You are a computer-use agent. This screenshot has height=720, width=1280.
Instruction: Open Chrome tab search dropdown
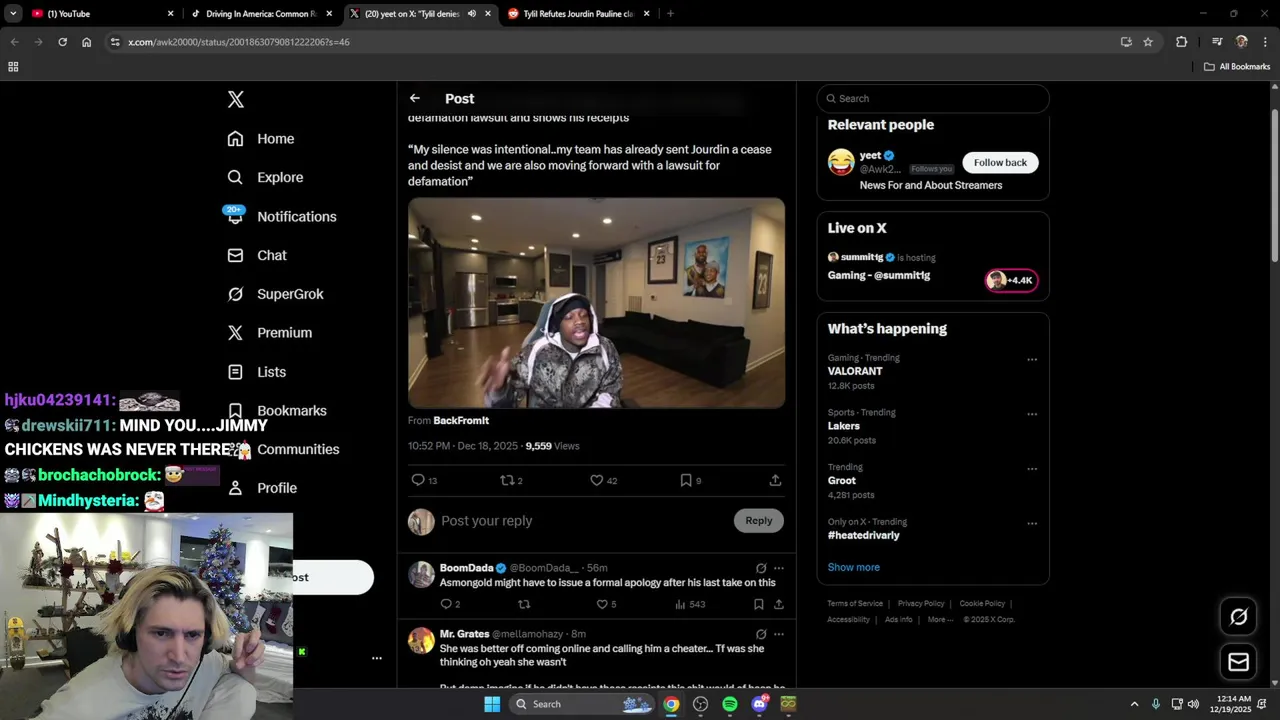point(13,13)
